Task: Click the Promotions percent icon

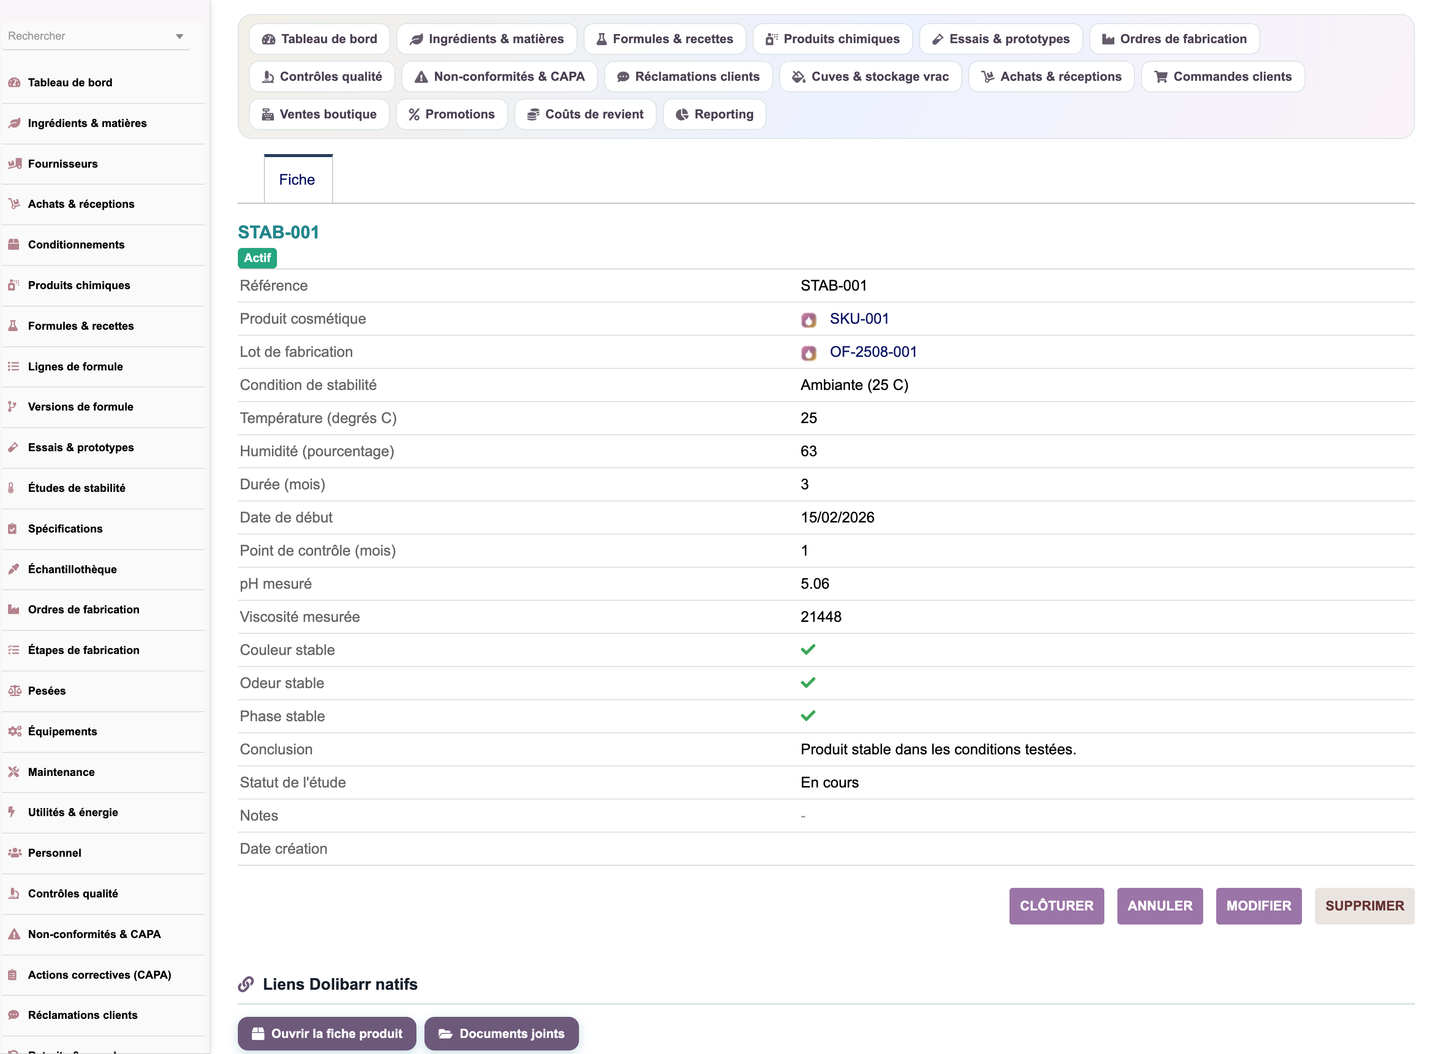Action: coord(414,115)
